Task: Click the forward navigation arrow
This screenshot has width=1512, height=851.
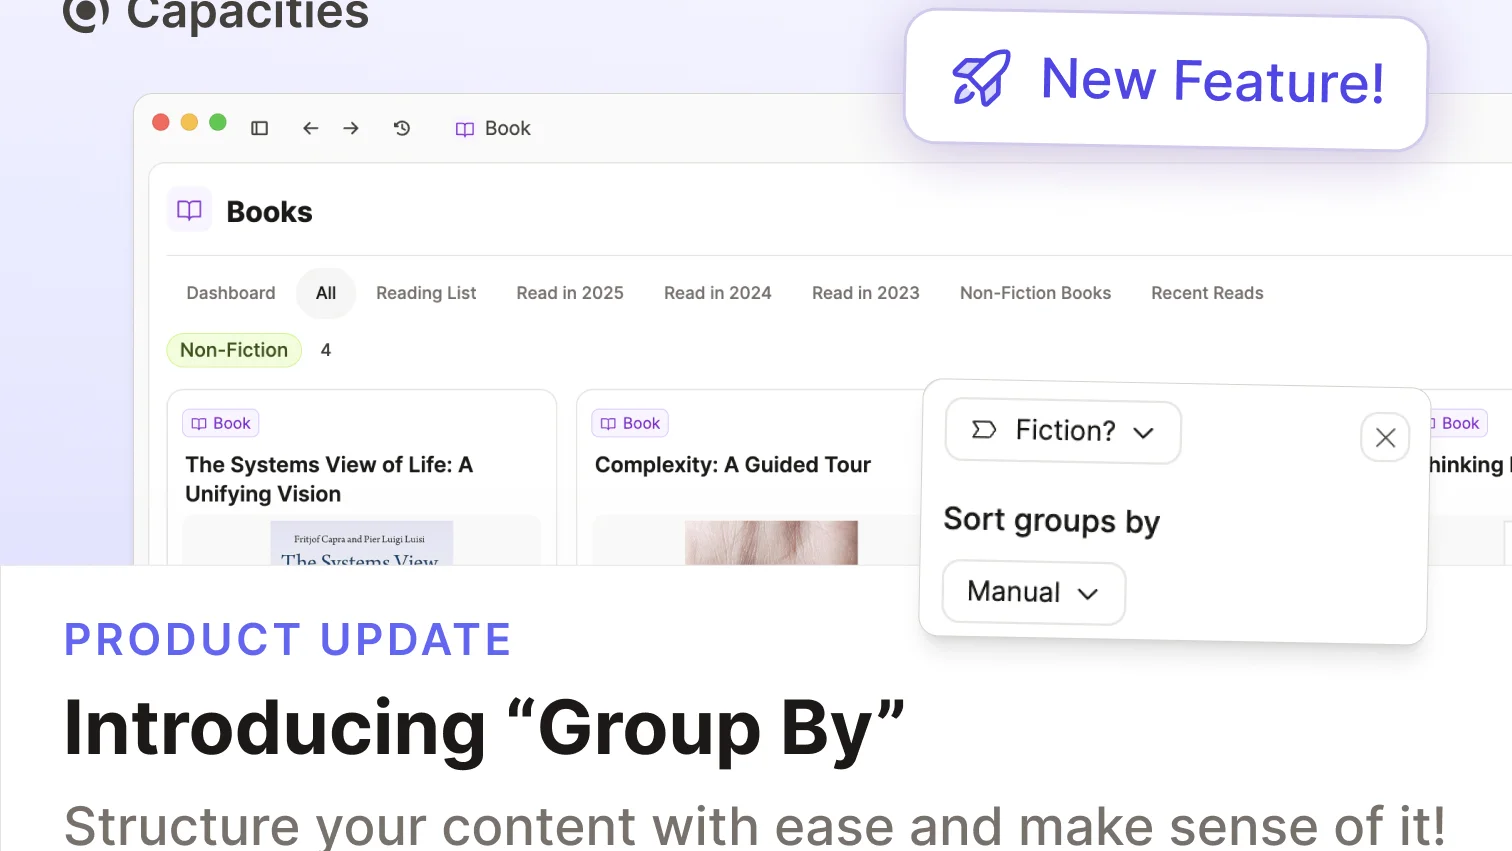Action: click(x=351, y=128)
